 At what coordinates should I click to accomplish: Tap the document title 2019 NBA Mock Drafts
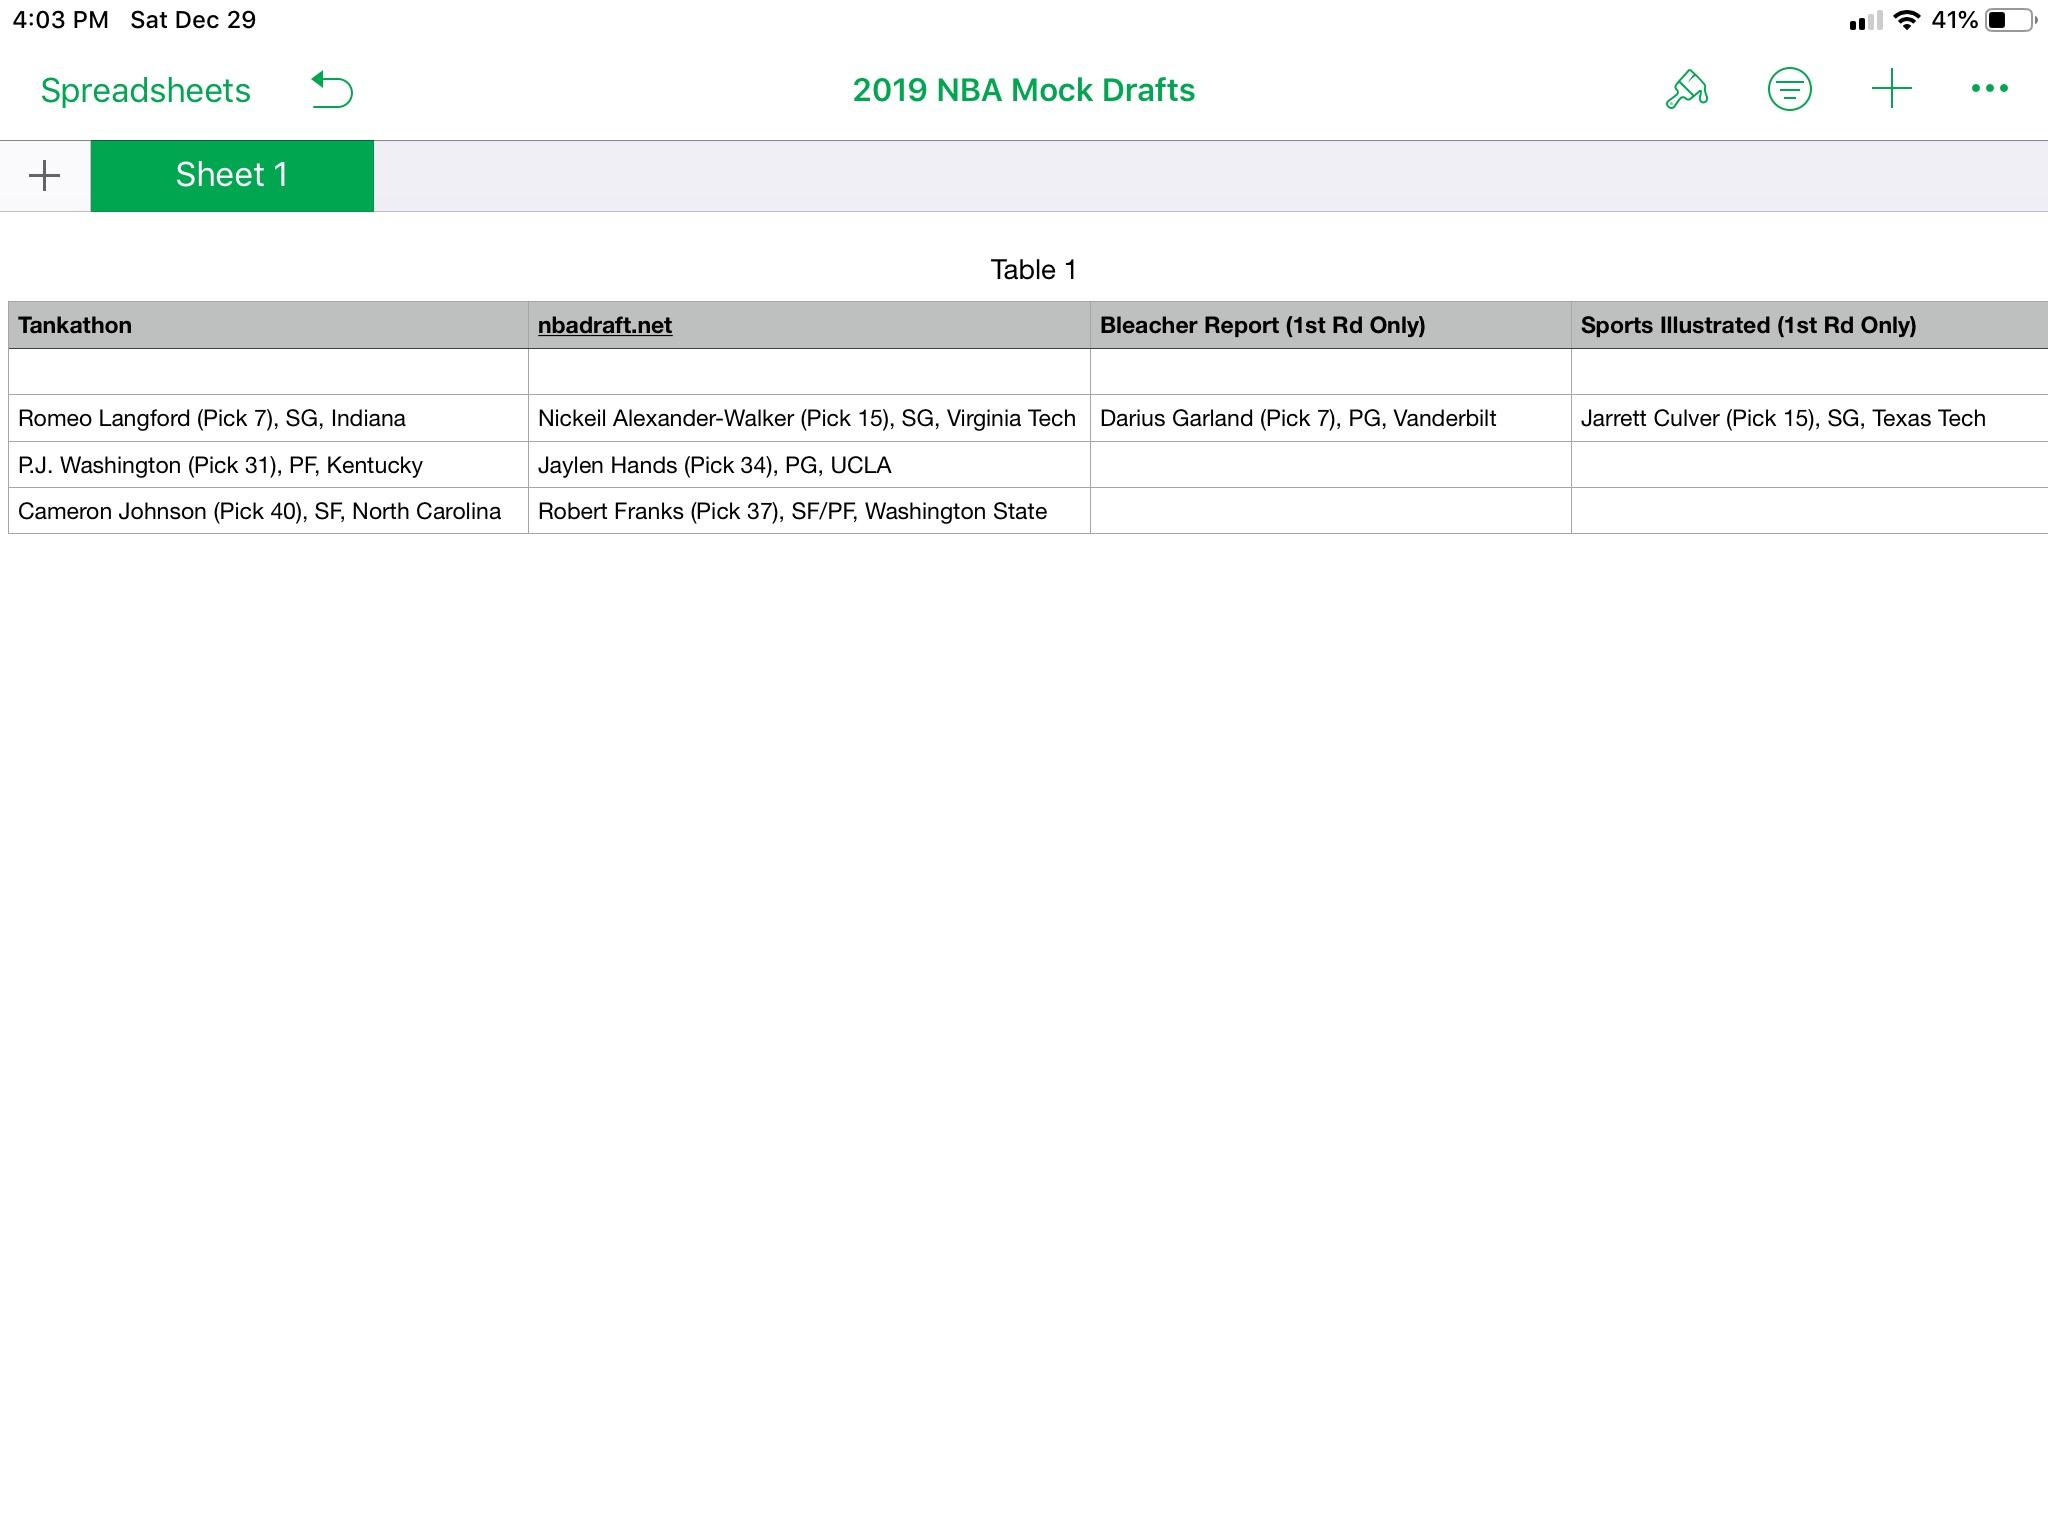click(x=1023, y=90)
